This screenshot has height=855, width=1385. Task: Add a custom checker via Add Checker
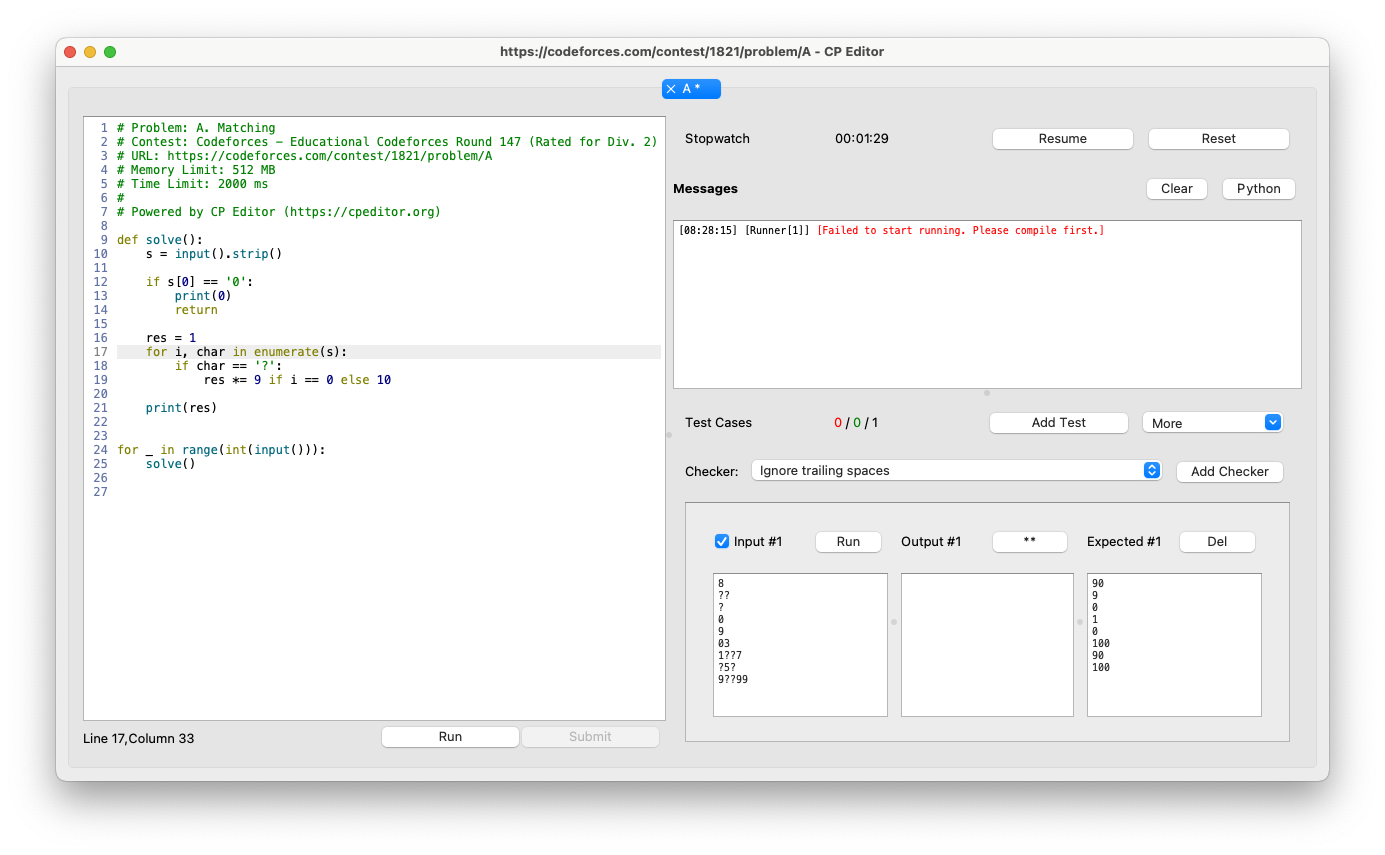coord(1229,471)
